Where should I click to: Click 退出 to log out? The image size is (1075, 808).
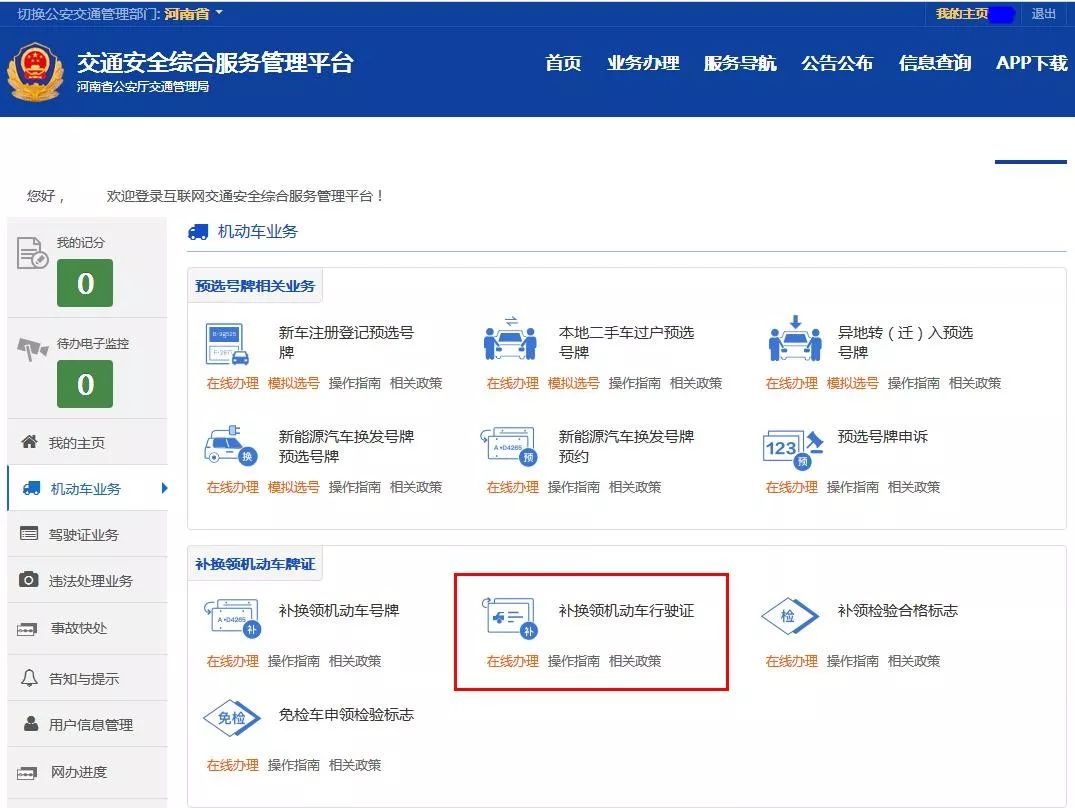(x=1043, y=14)
